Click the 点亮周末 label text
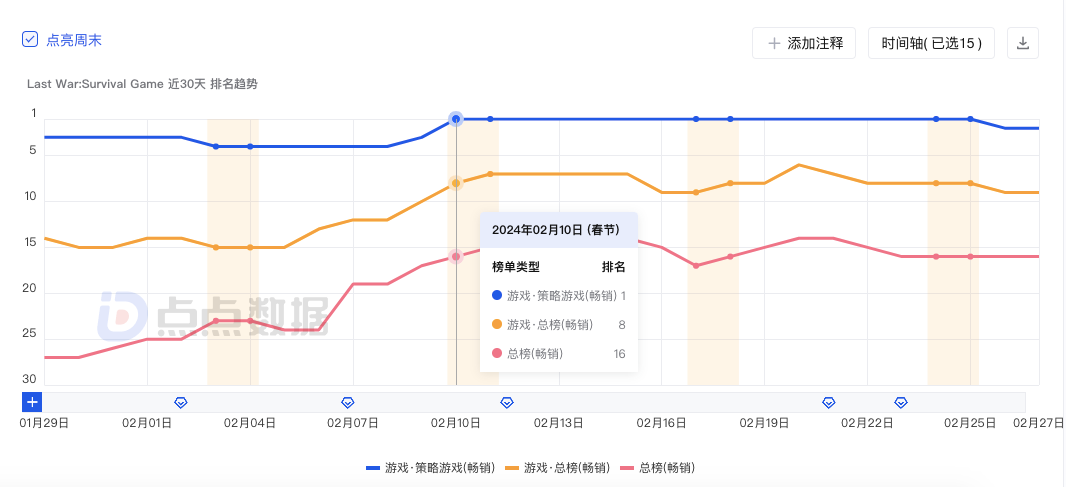 click(x=74, y=40)
